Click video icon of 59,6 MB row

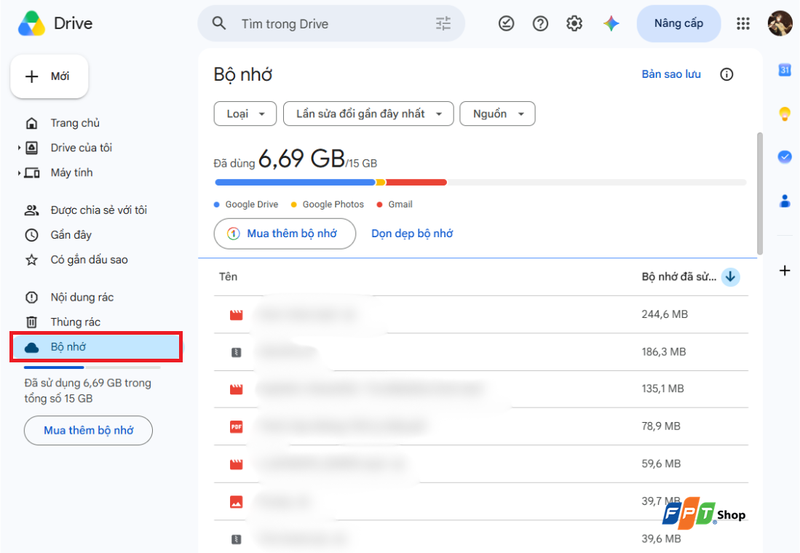pyautogui.click(x=236, y=464)
